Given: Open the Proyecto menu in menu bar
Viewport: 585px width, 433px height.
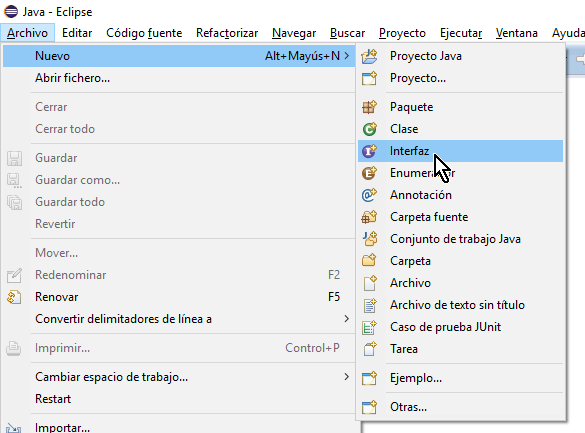Looking at the screenshot, I should coord(402,33).
